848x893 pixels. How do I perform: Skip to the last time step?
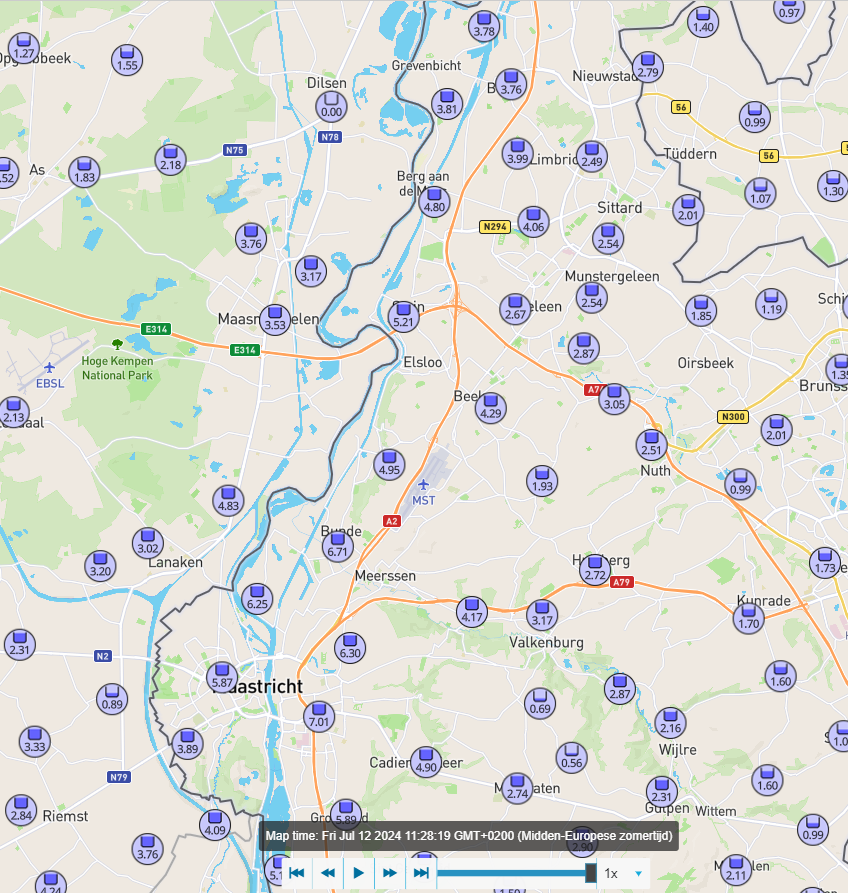(421, 873)
